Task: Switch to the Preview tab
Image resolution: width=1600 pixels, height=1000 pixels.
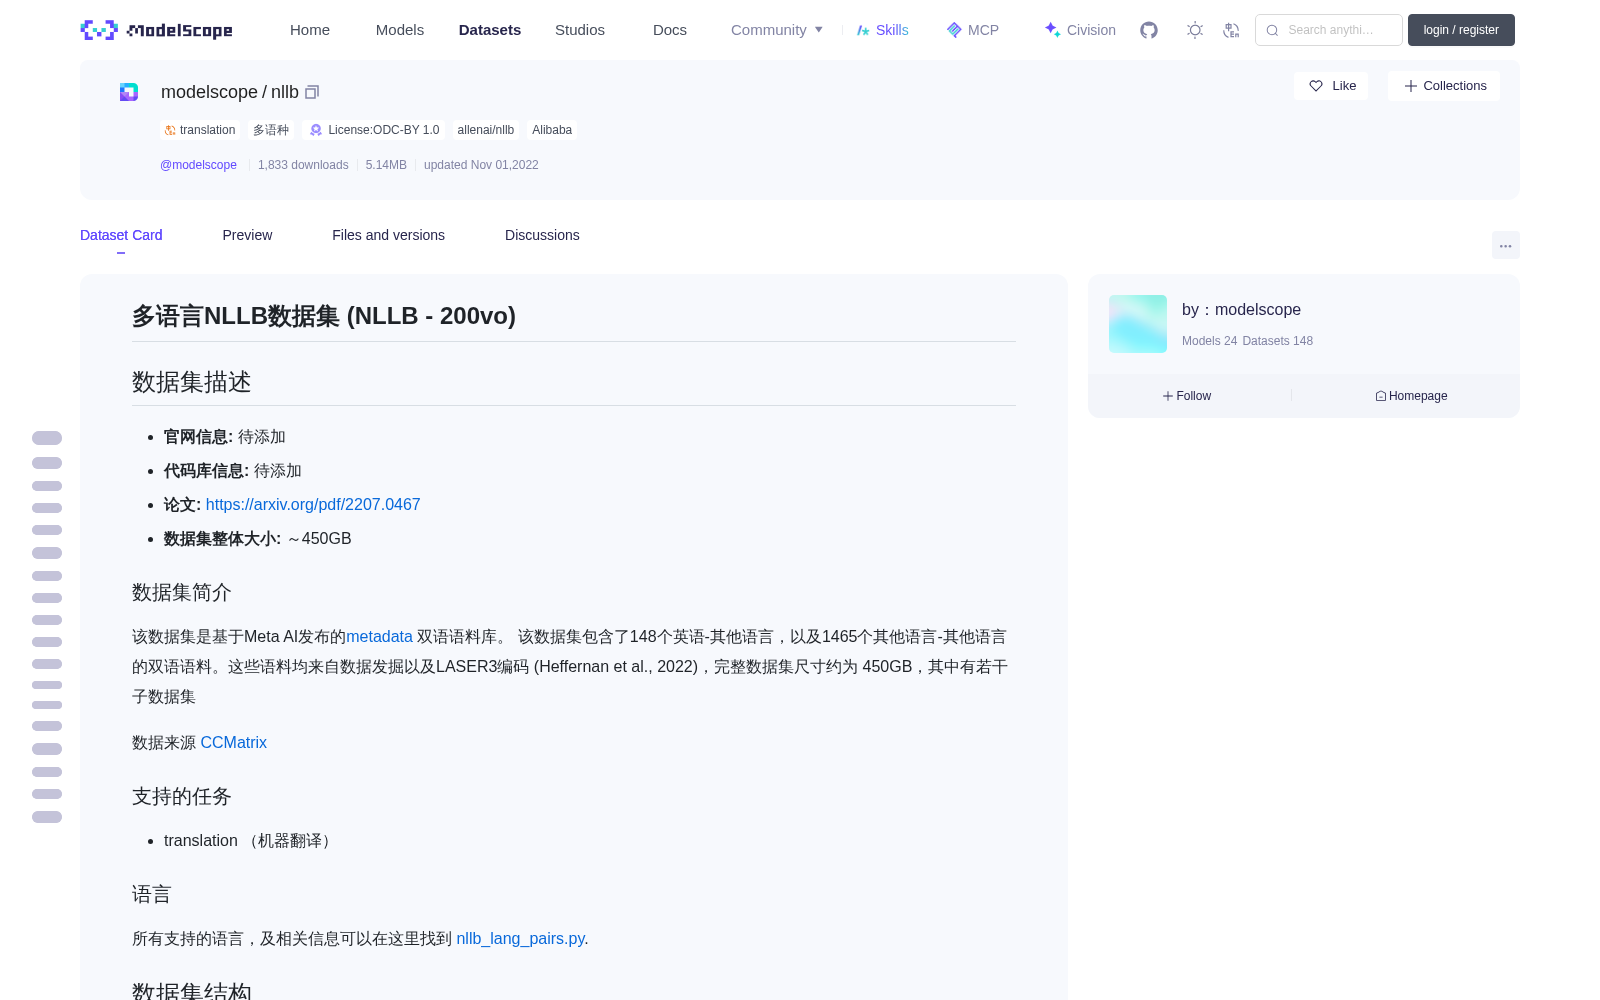Action: 247,235
